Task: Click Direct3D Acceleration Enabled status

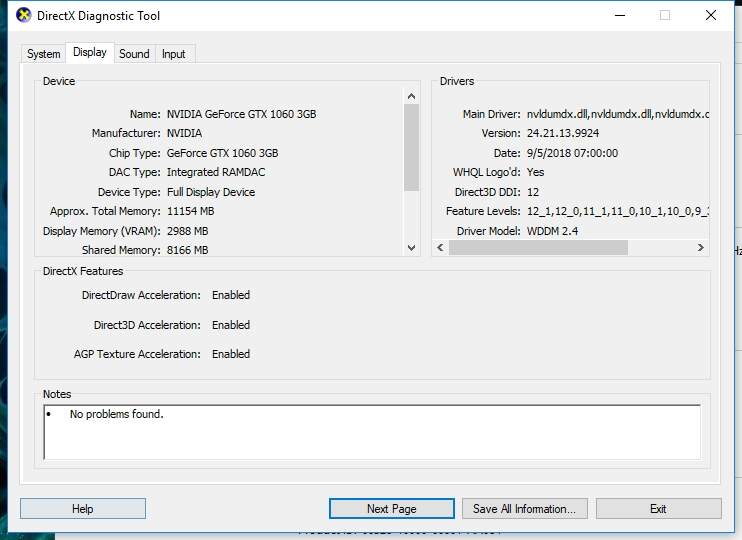Action: point(231,325)
